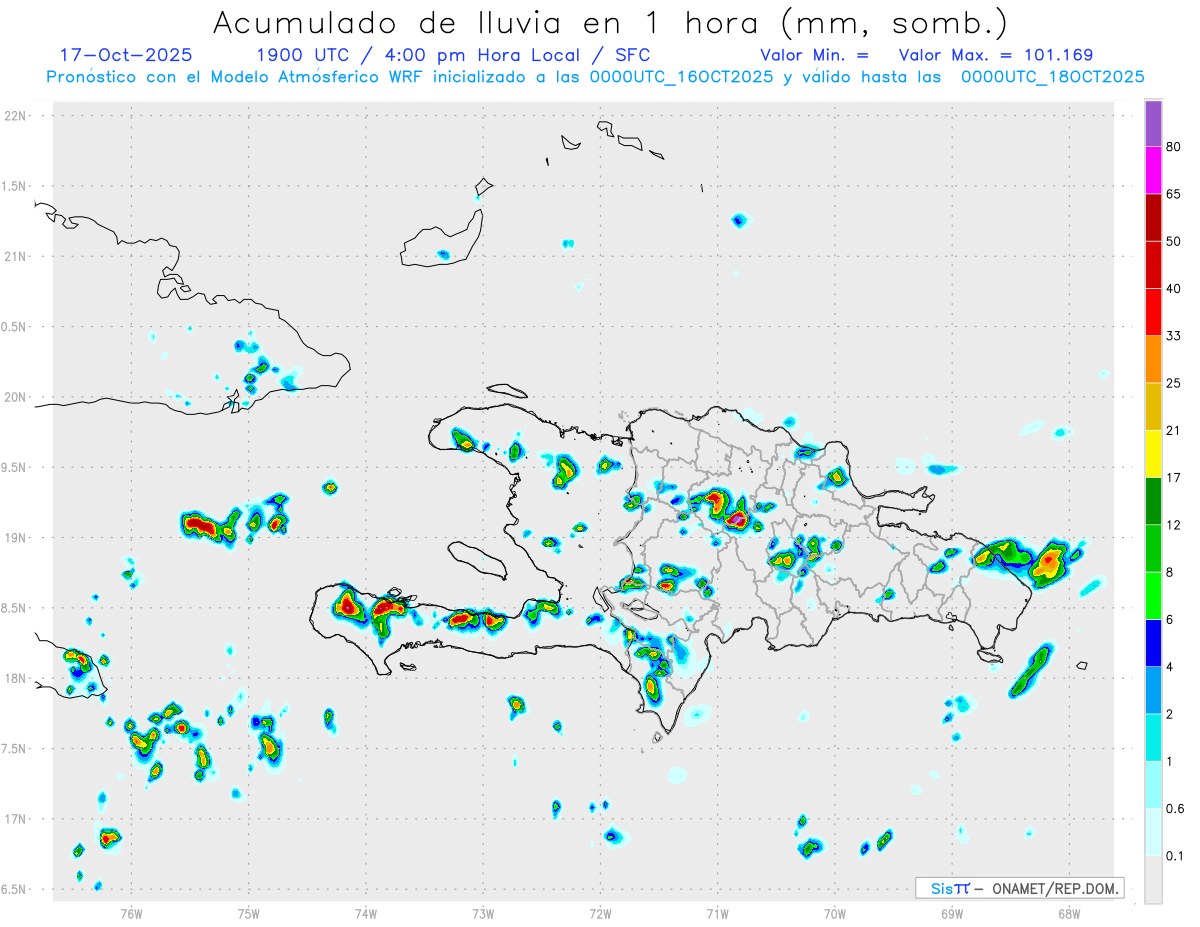1200x927 pixels.
Task: Click the WRF model forecast subtitle line
Action: pos(595,77)
